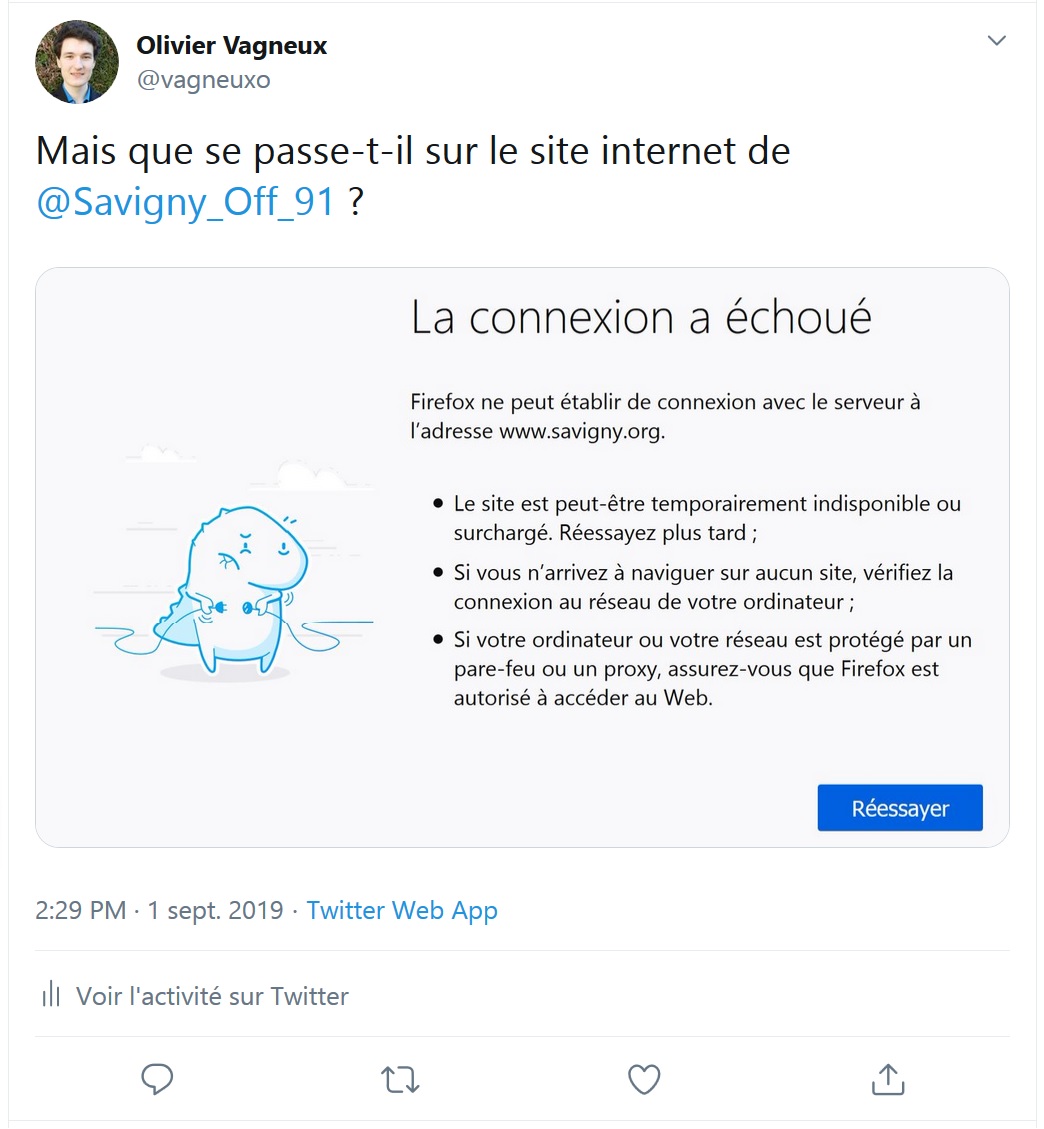
Task: Open the share tweet icon
Action: click(888, 1079)
